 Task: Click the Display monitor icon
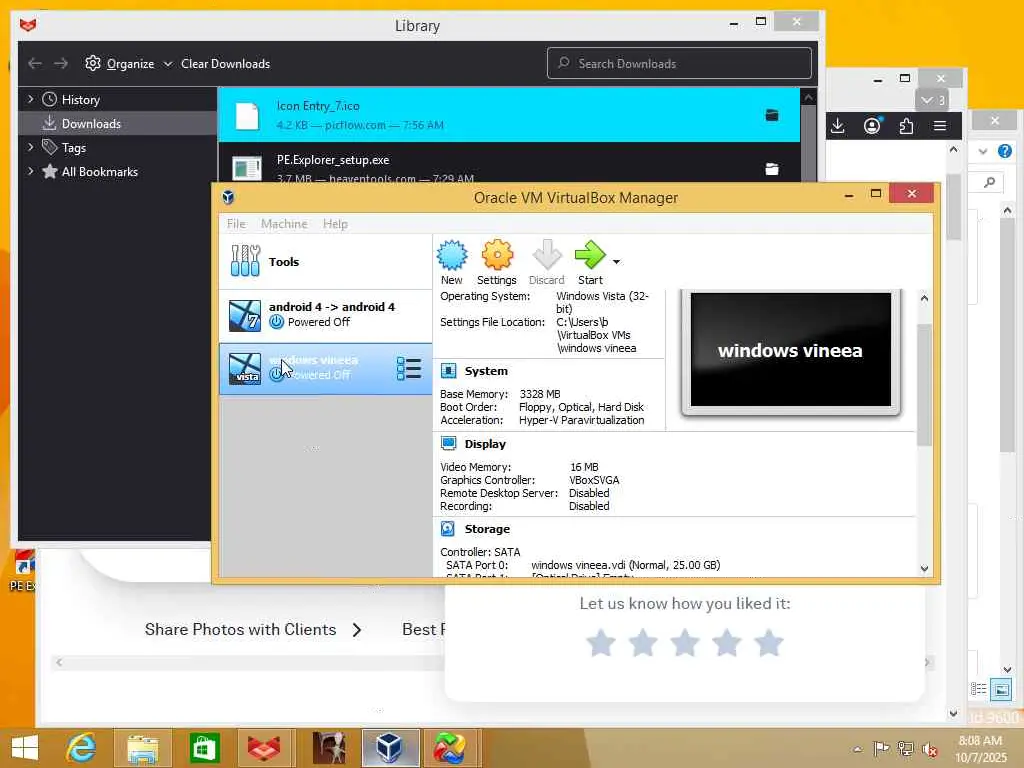pyautogui.click(x=449, y=444)
